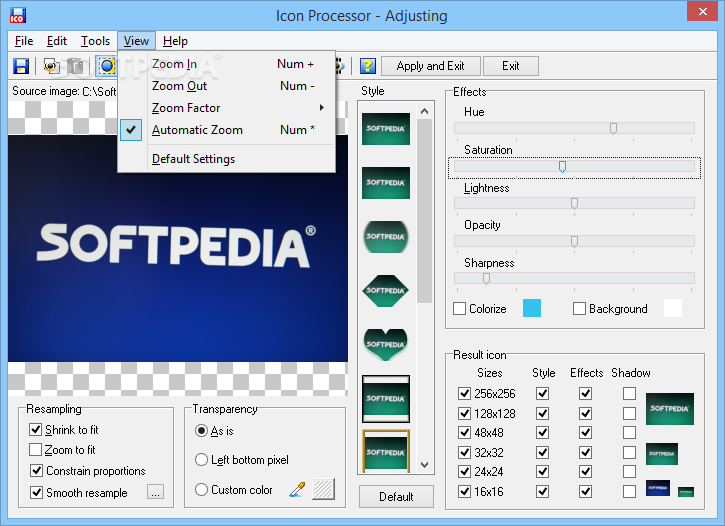The image size is (725, 526).
Task: Click the eyedropper custom color picker icon
Action: pos(297,489)
